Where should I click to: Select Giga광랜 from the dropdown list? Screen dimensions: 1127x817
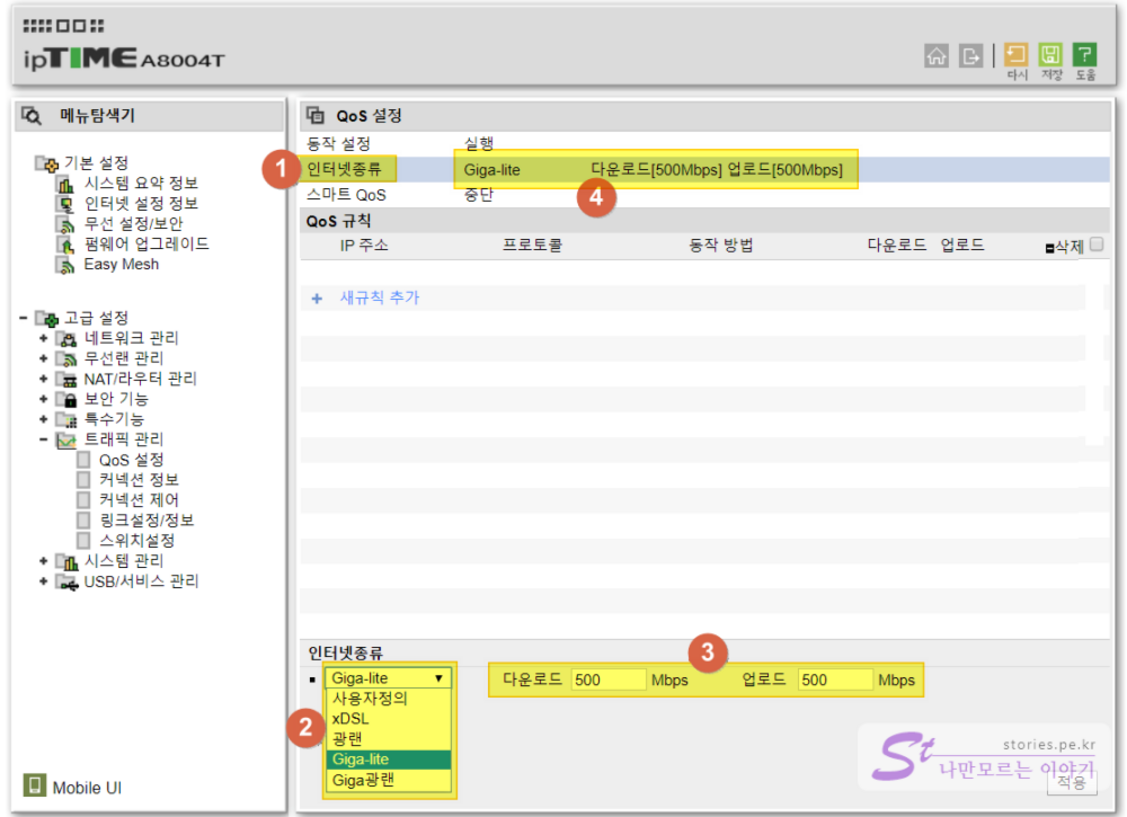pos(363,780)
